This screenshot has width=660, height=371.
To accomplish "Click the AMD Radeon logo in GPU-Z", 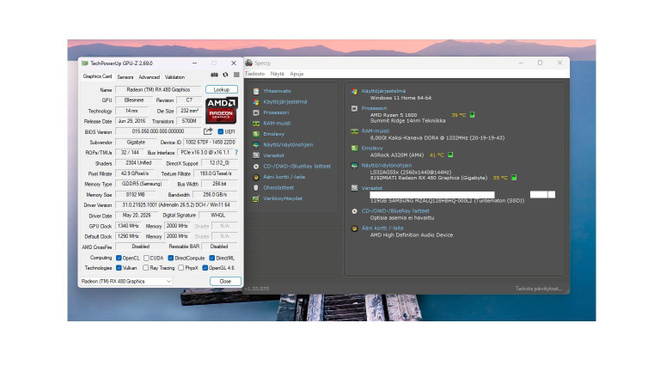I will point(221,110).
